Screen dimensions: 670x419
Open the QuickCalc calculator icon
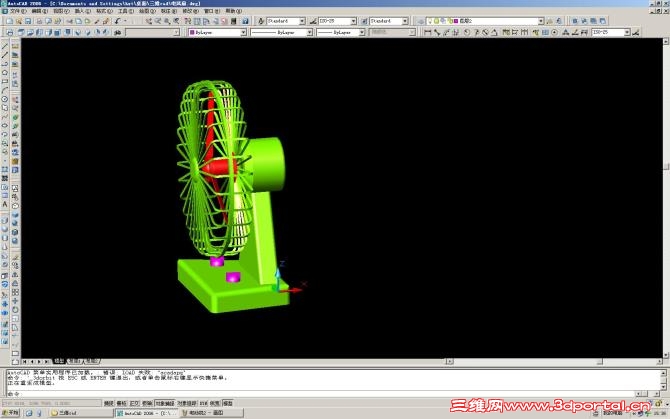[x=233, y=21]
